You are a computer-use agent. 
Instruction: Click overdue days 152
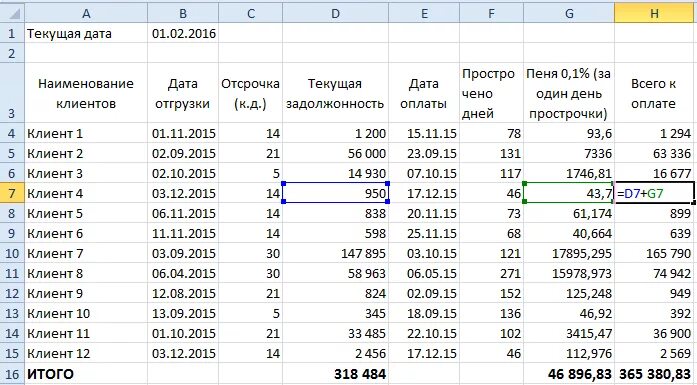click(492, 293)
